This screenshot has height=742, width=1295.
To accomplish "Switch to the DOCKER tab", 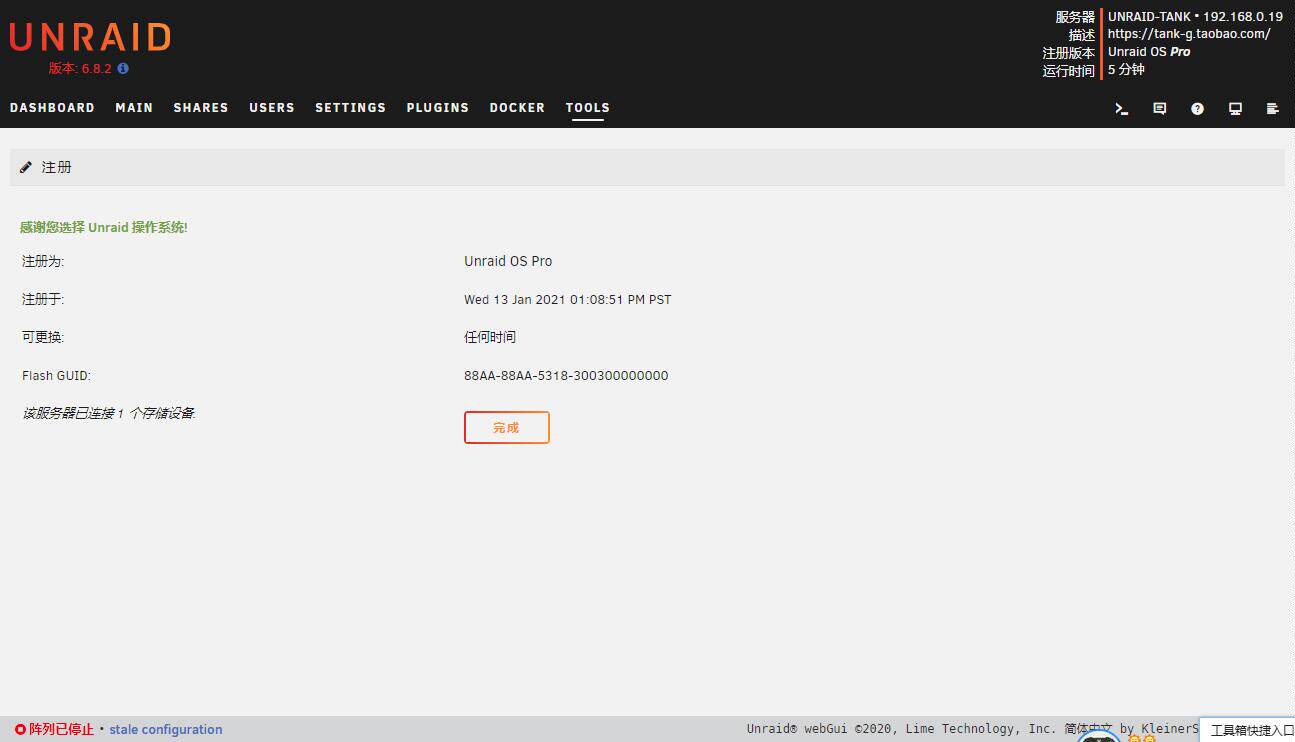I will click(x=517, y=108).
